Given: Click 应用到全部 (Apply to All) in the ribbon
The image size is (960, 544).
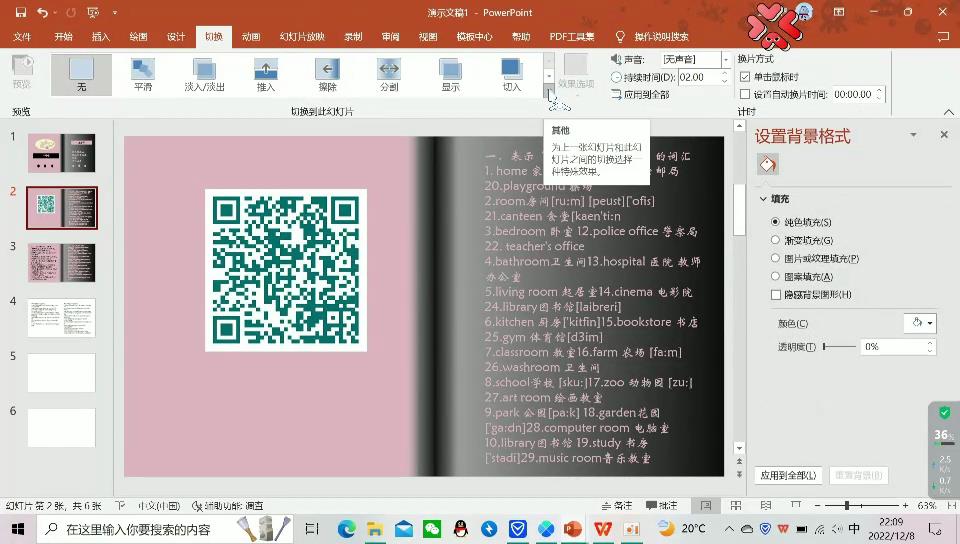Looking at the screenshot, I should click(x=640, y=94).
